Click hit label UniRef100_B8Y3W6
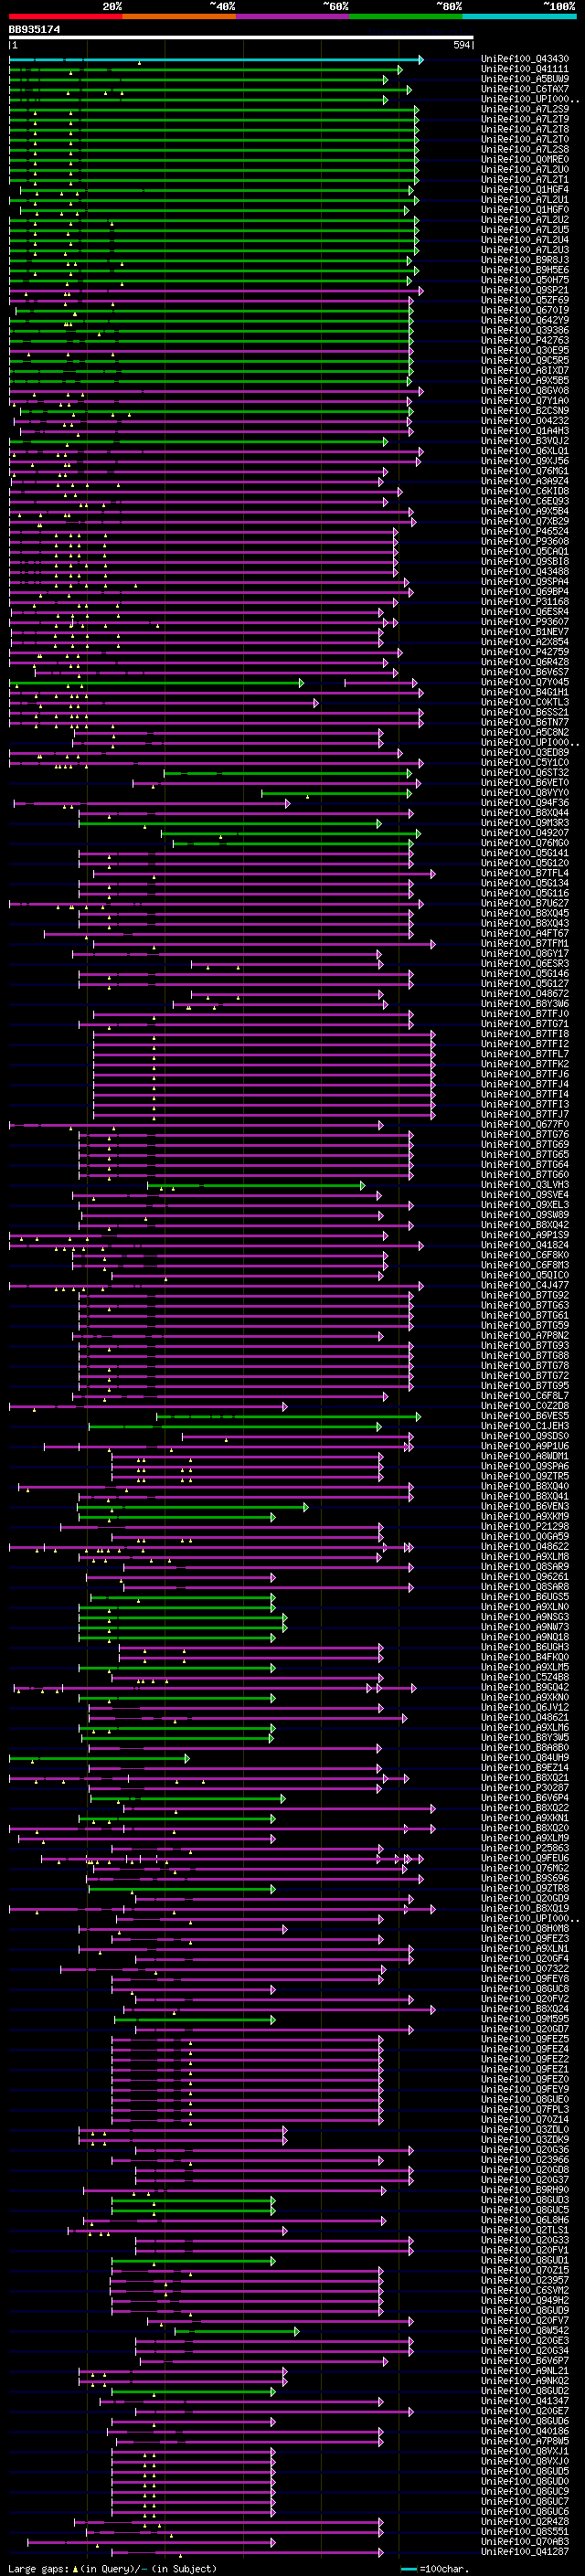 [525, 1004]
